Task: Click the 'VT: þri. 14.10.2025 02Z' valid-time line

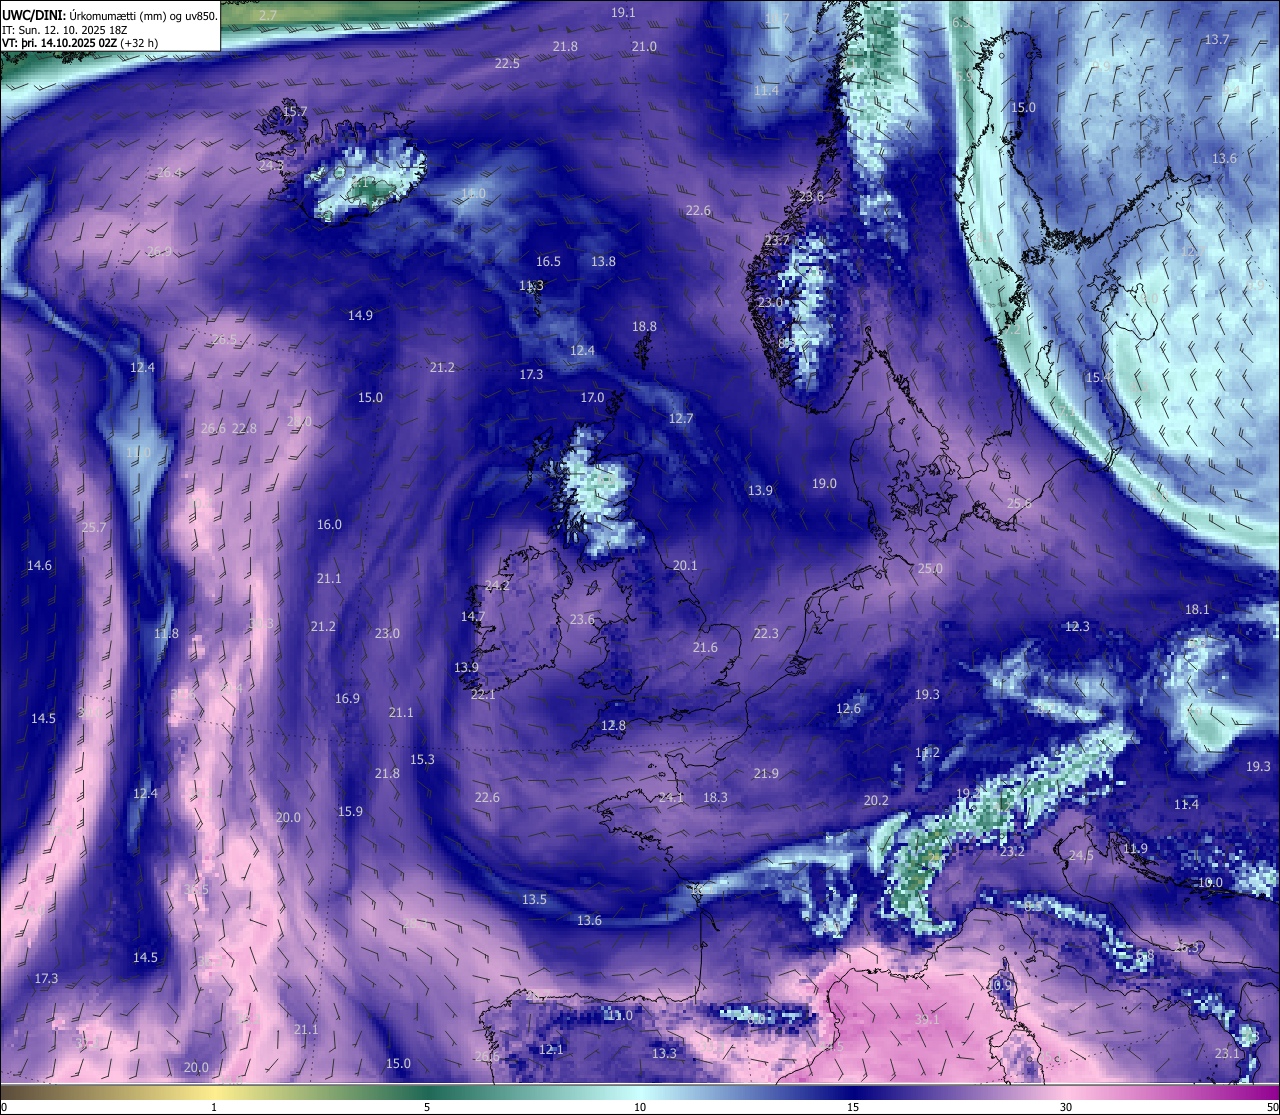Action: point(80,43)
